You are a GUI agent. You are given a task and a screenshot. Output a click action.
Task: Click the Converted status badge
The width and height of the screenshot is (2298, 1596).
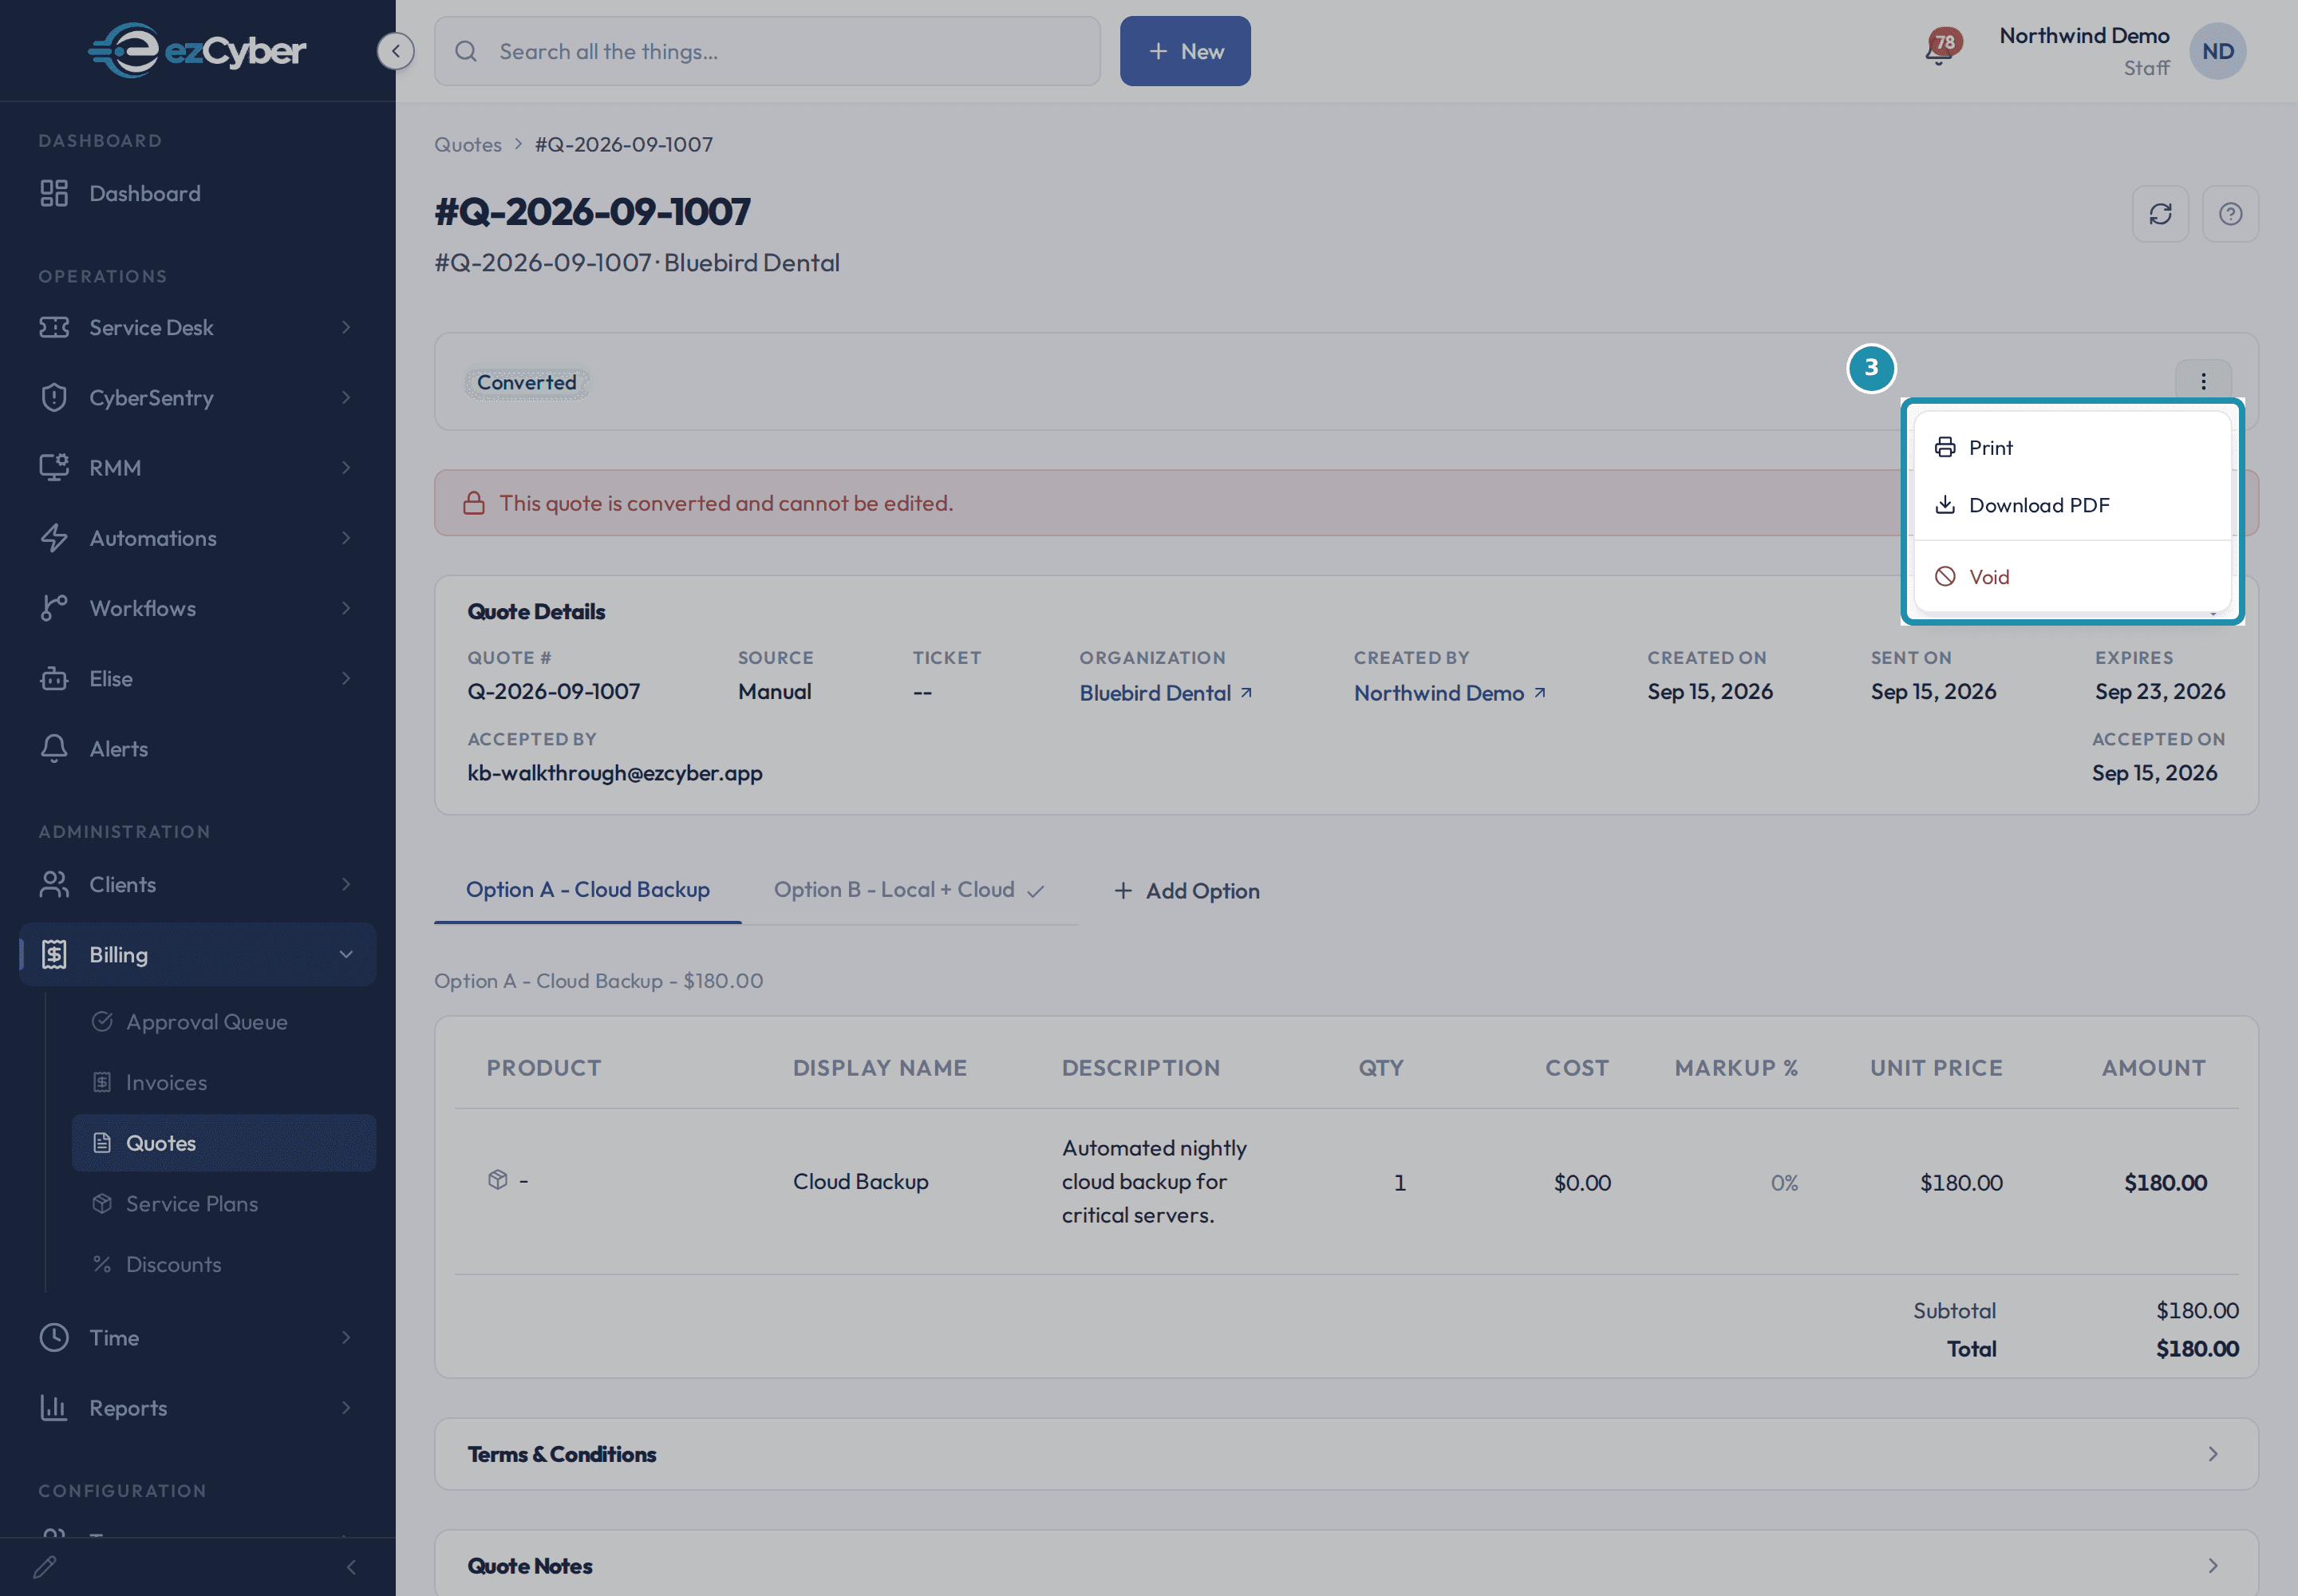point(527,383)
